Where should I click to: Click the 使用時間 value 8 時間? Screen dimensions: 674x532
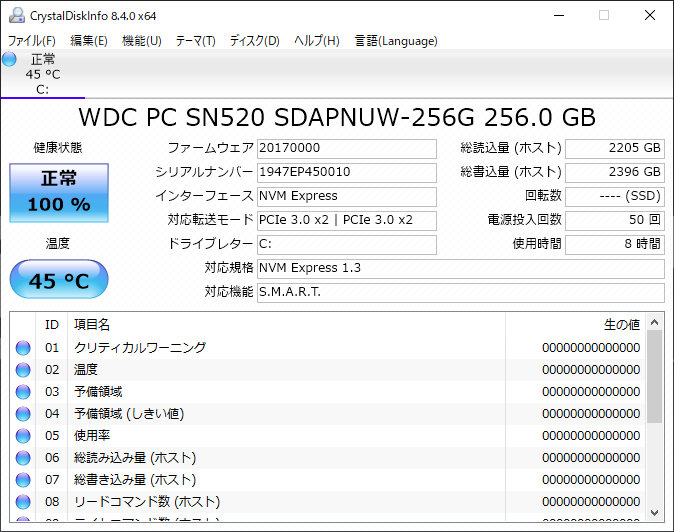[615, 245]
